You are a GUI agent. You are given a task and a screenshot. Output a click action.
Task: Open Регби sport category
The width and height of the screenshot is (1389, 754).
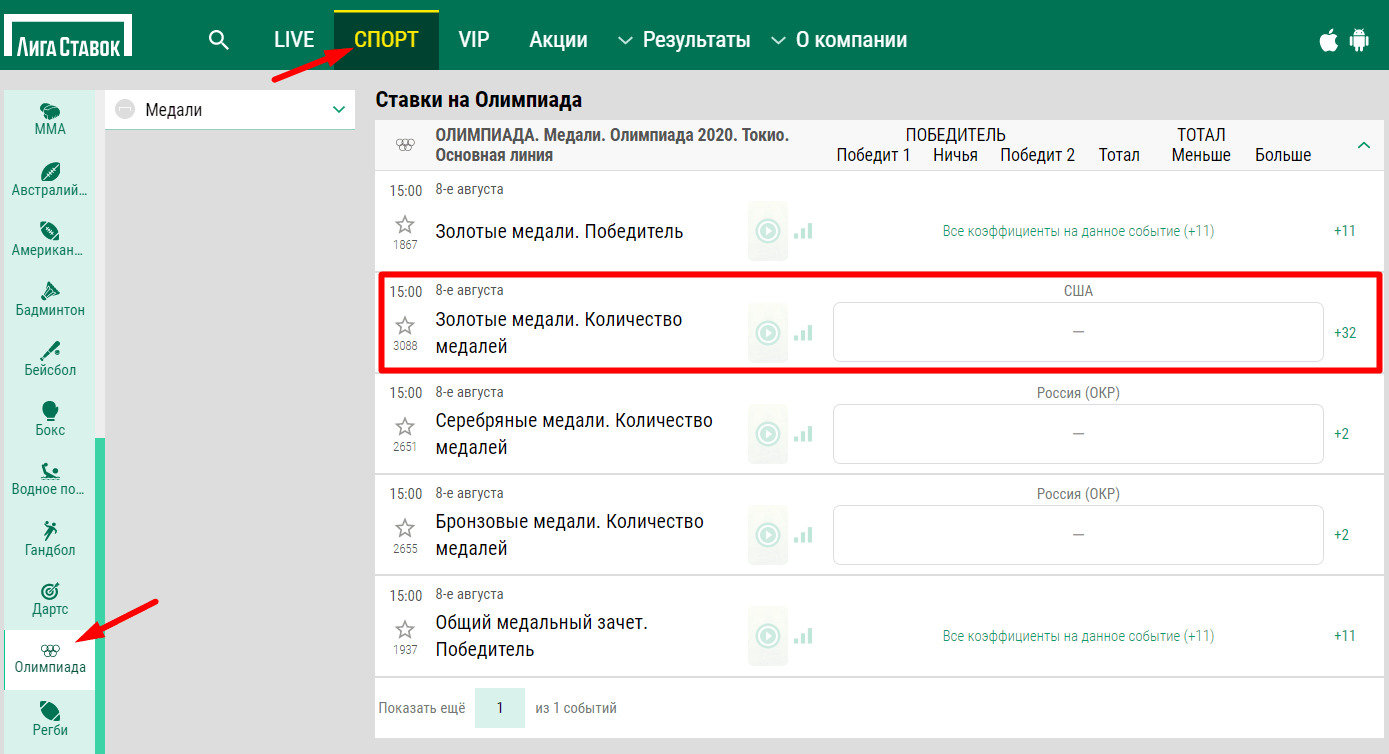click(50, 718)
